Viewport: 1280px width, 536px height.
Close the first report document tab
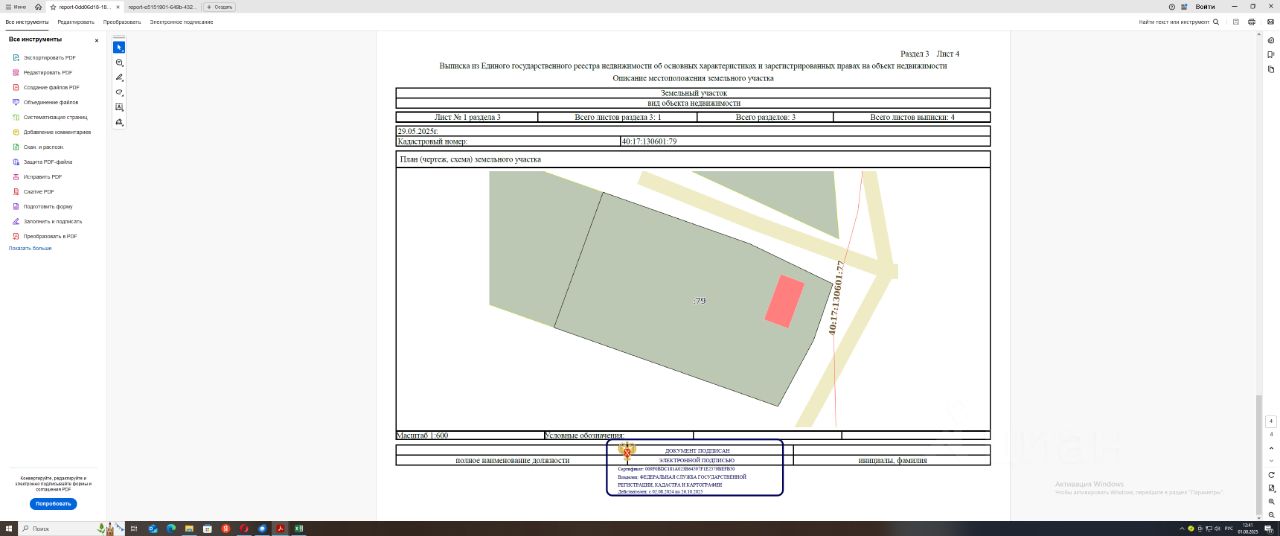click(x=117, y=6)
